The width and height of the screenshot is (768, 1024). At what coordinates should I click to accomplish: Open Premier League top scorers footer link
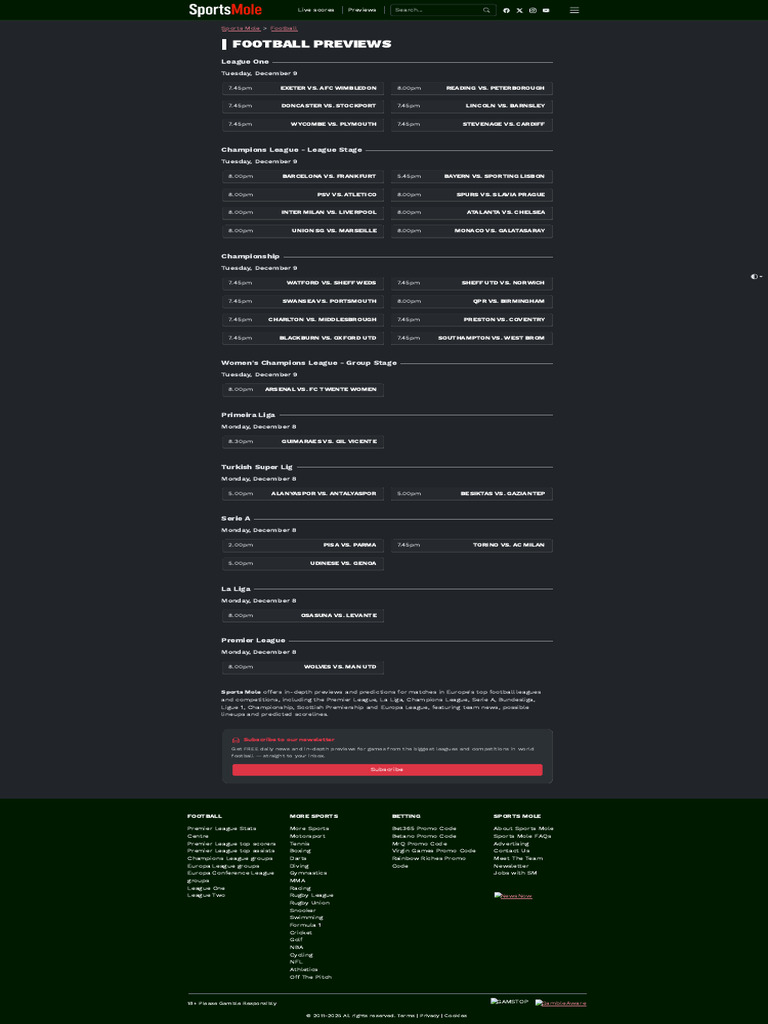tap(231, 844)
